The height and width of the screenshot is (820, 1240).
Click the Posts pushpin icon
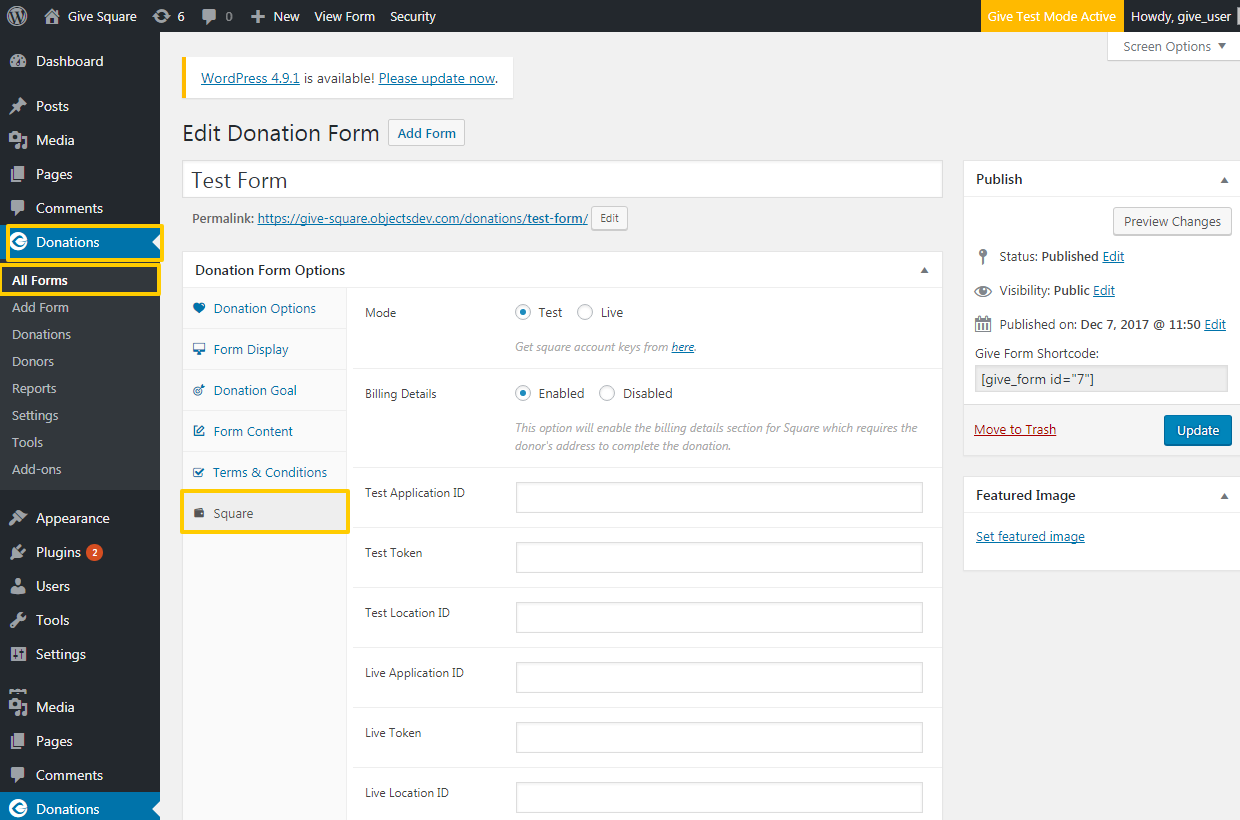click(18, 106)
